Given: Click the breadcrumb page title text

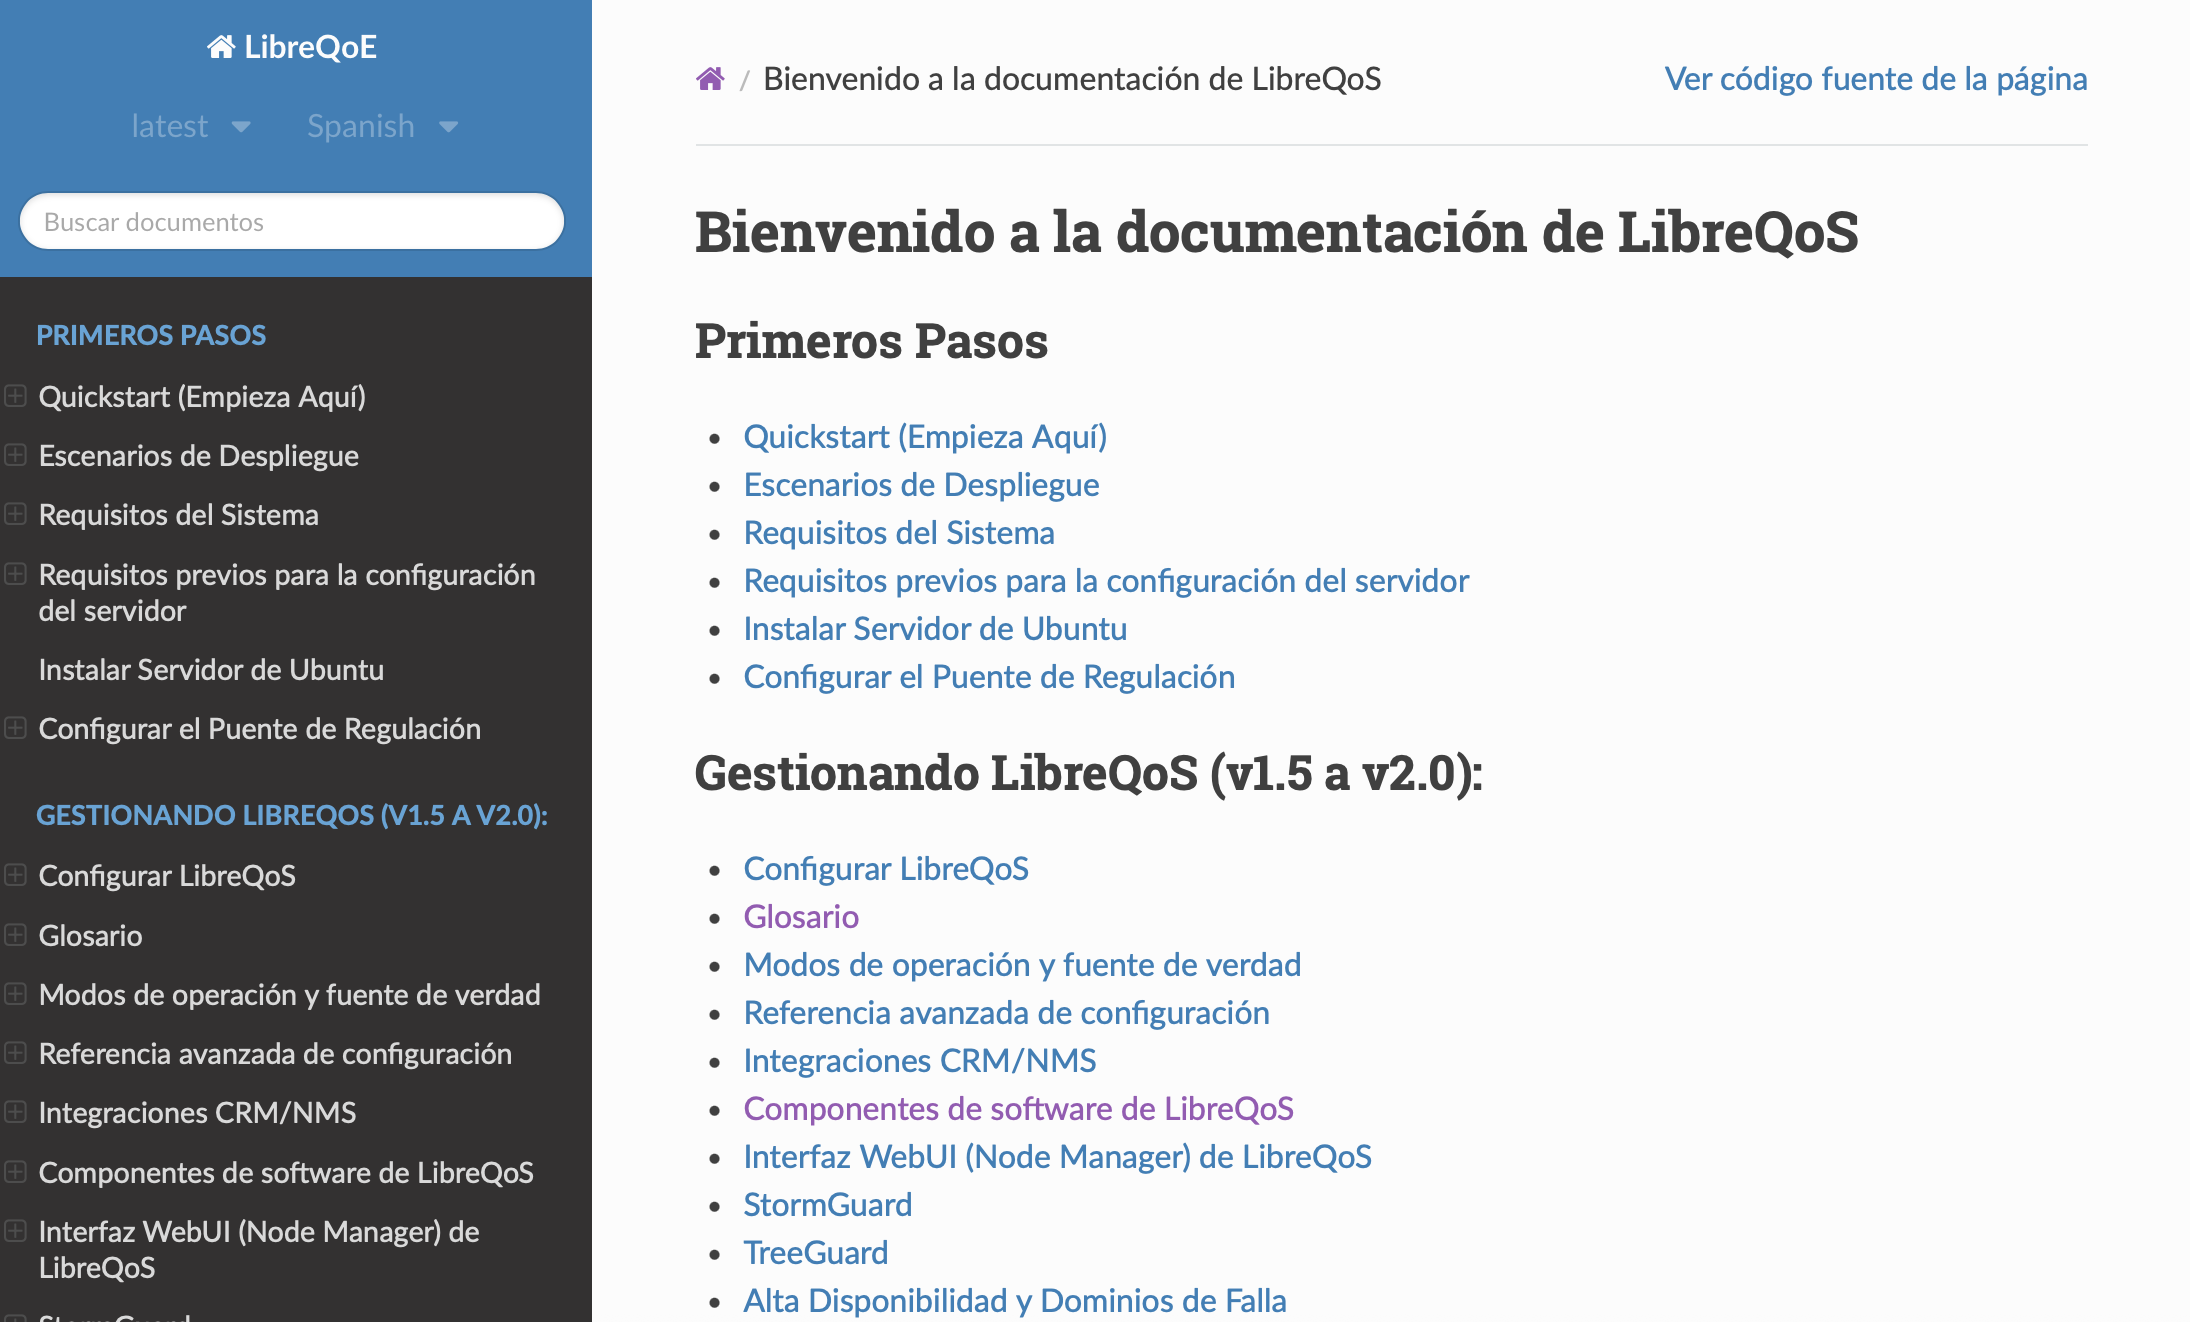Looking at the screenshot, I should point(1072,79).
